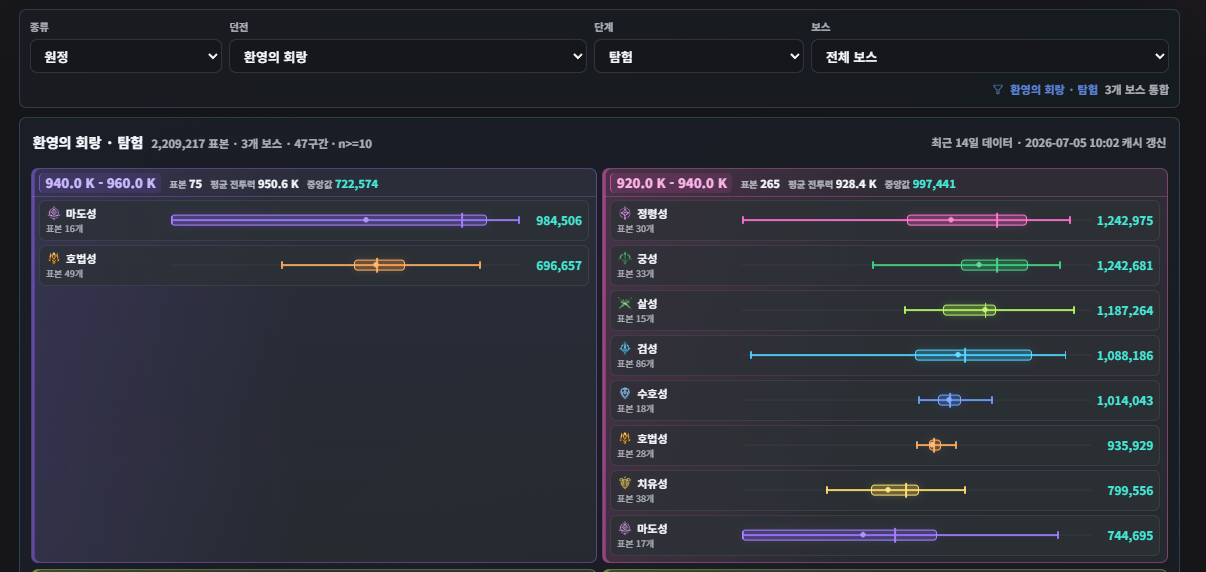Click the 940.0 K - 960.0 K range badge
The image size is (1206, 572).
coord(100,183)
